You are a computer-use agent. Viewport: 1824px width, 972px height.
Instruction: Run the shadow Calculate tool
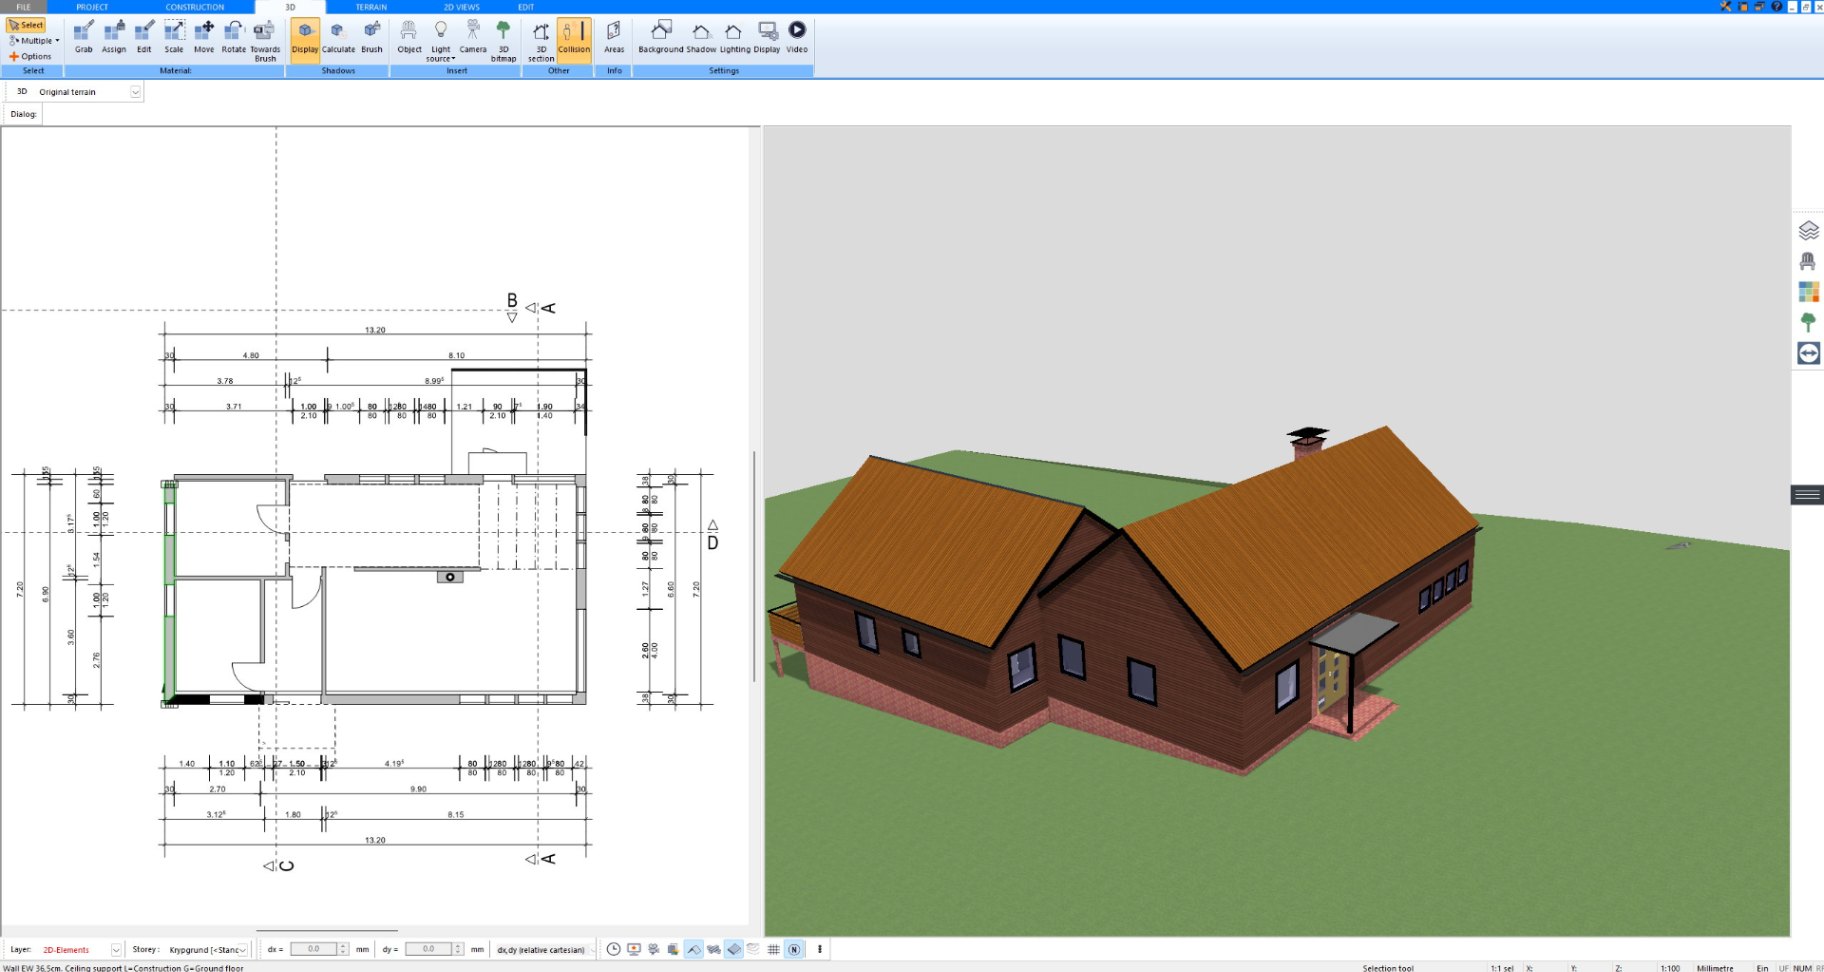pos(338,37)
